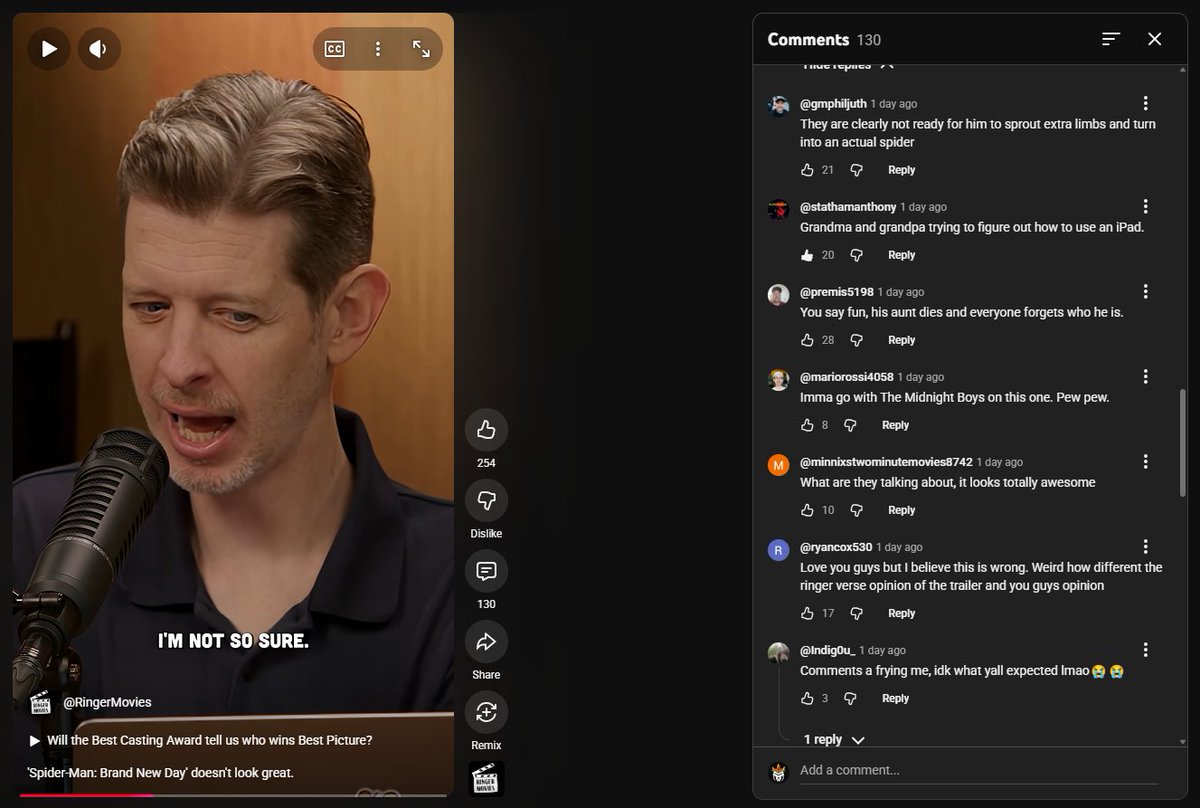
Task: Mute the video audio
Action: tap(99, 48)
